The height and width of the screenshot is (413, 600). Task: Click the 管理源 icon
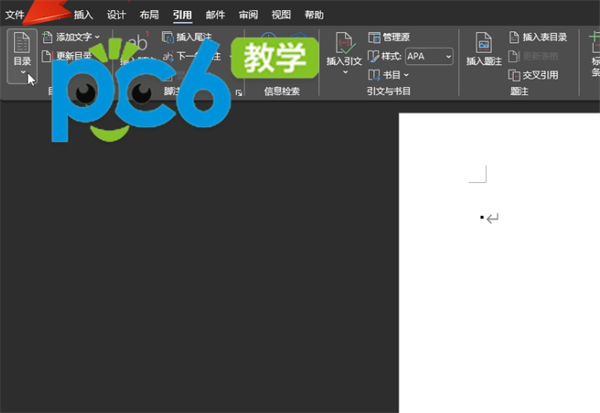pos(374,38)
